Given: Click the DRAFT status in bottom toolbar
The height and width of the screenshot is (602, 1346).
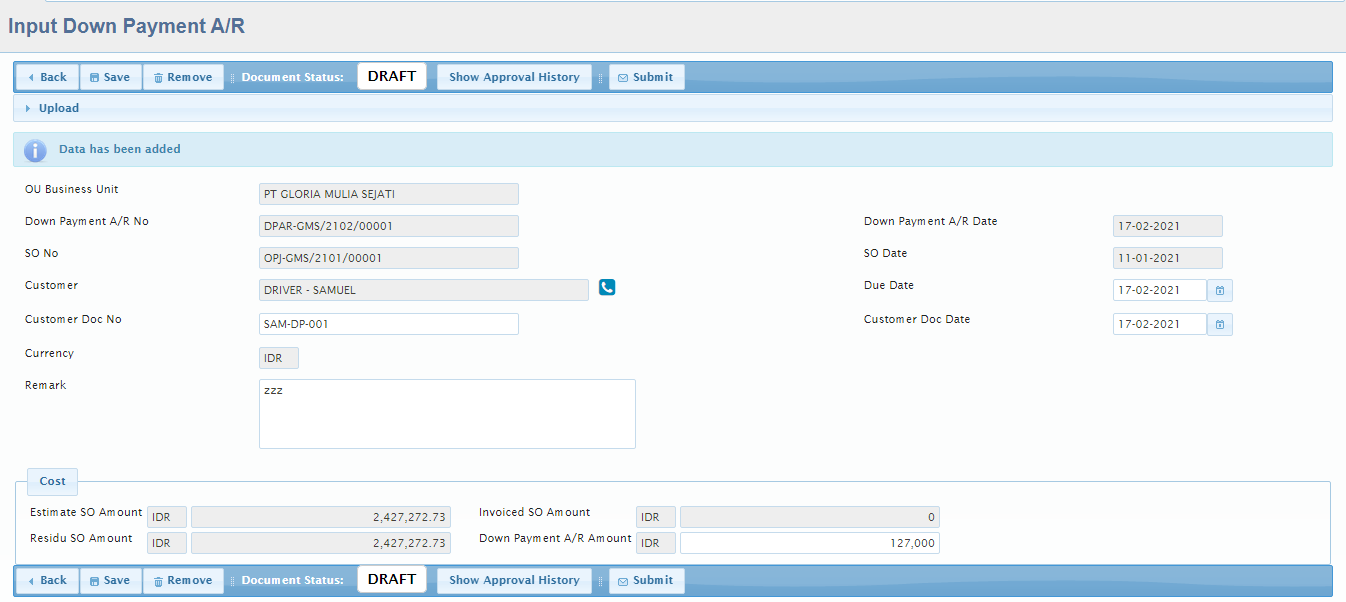Looking at the screenshot, I should pos(392,579).
